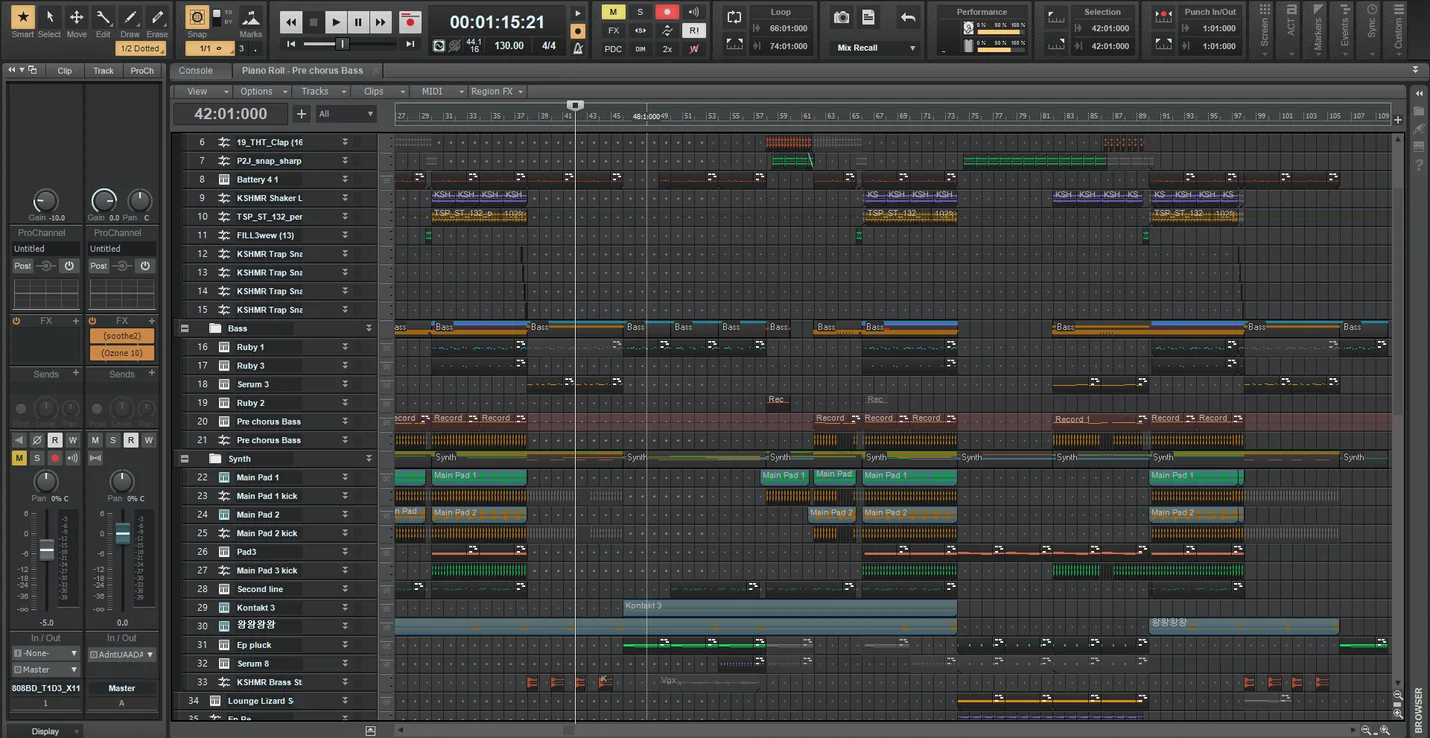The width and height of the screenshot is (1430, 738).
Task: Add a new track with plus button
Action: tap(301, 114)
